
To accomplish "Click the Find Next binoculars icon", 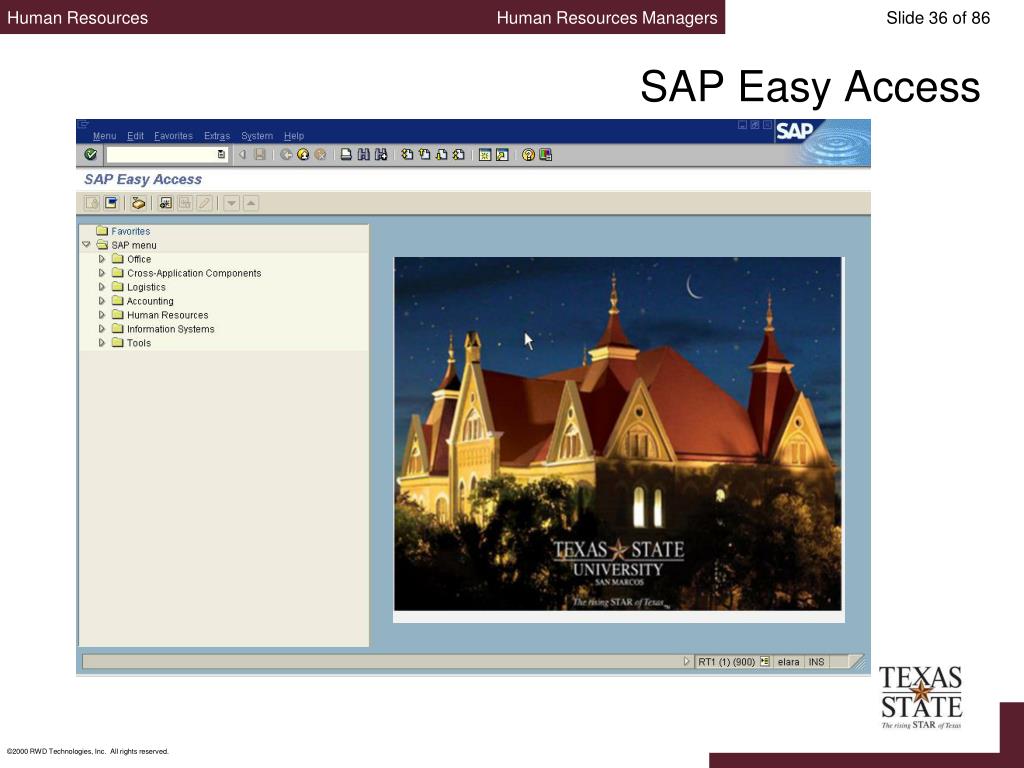I will pos(381,155).
